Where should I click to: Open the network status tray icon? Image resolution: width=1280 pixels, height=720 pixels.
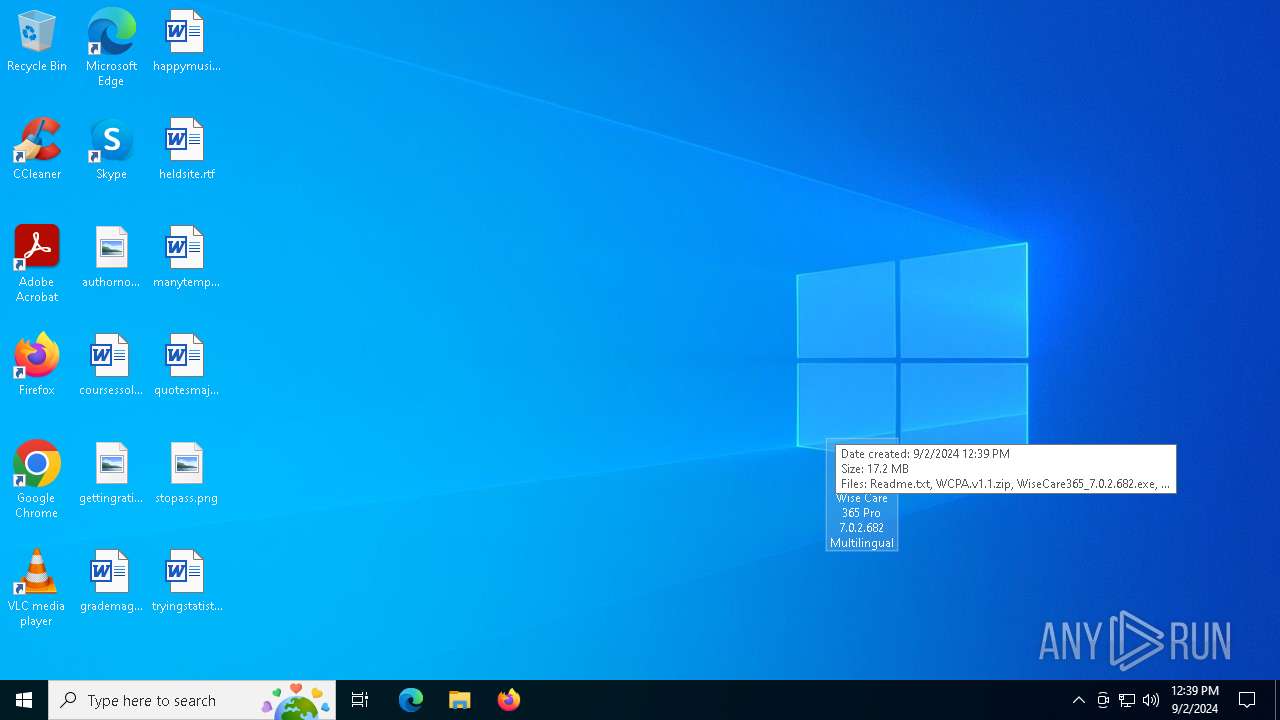click(1126, 700)
